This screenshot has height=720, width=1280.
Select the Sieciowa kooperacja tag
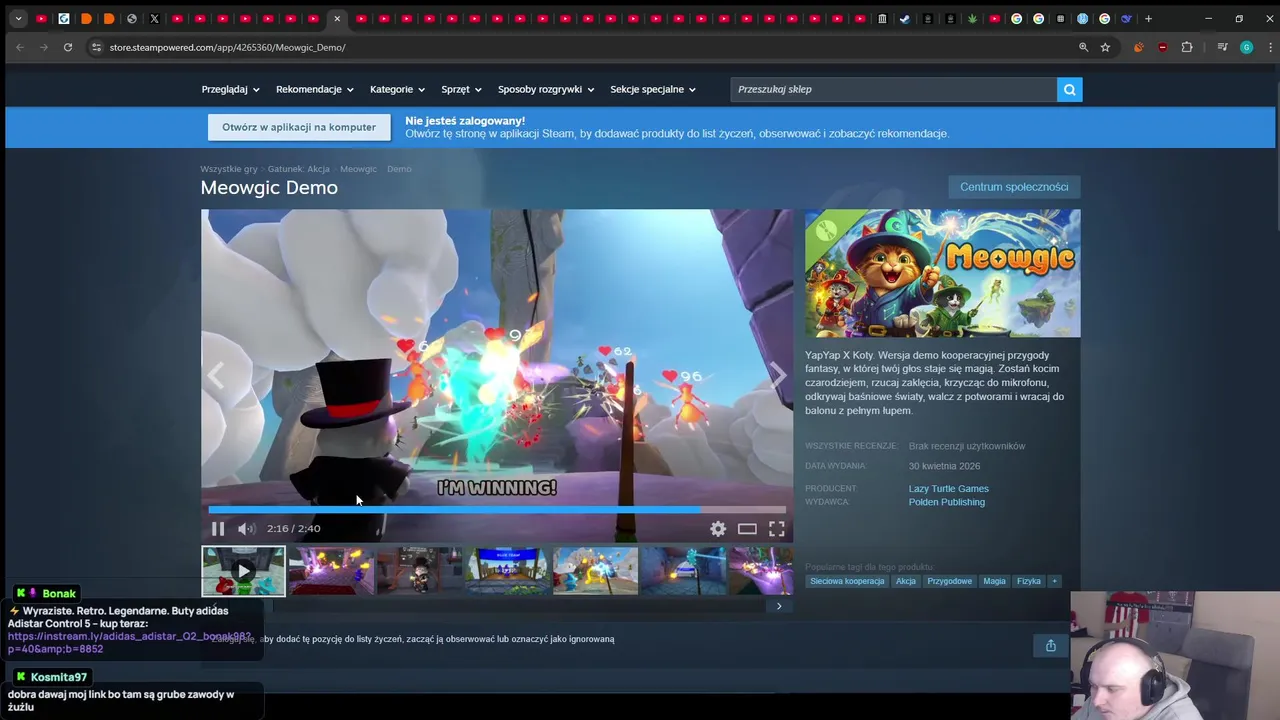[847, 581]
